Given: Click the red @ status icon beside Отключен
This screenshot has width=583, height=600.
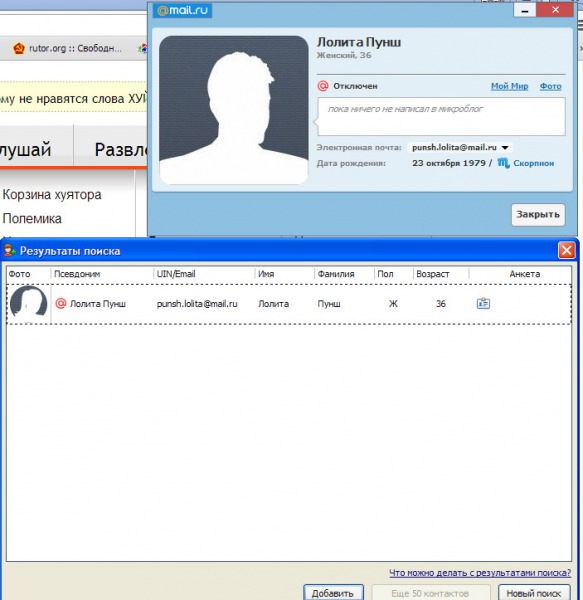Looking at the screenshot, I should coord(323,86).
